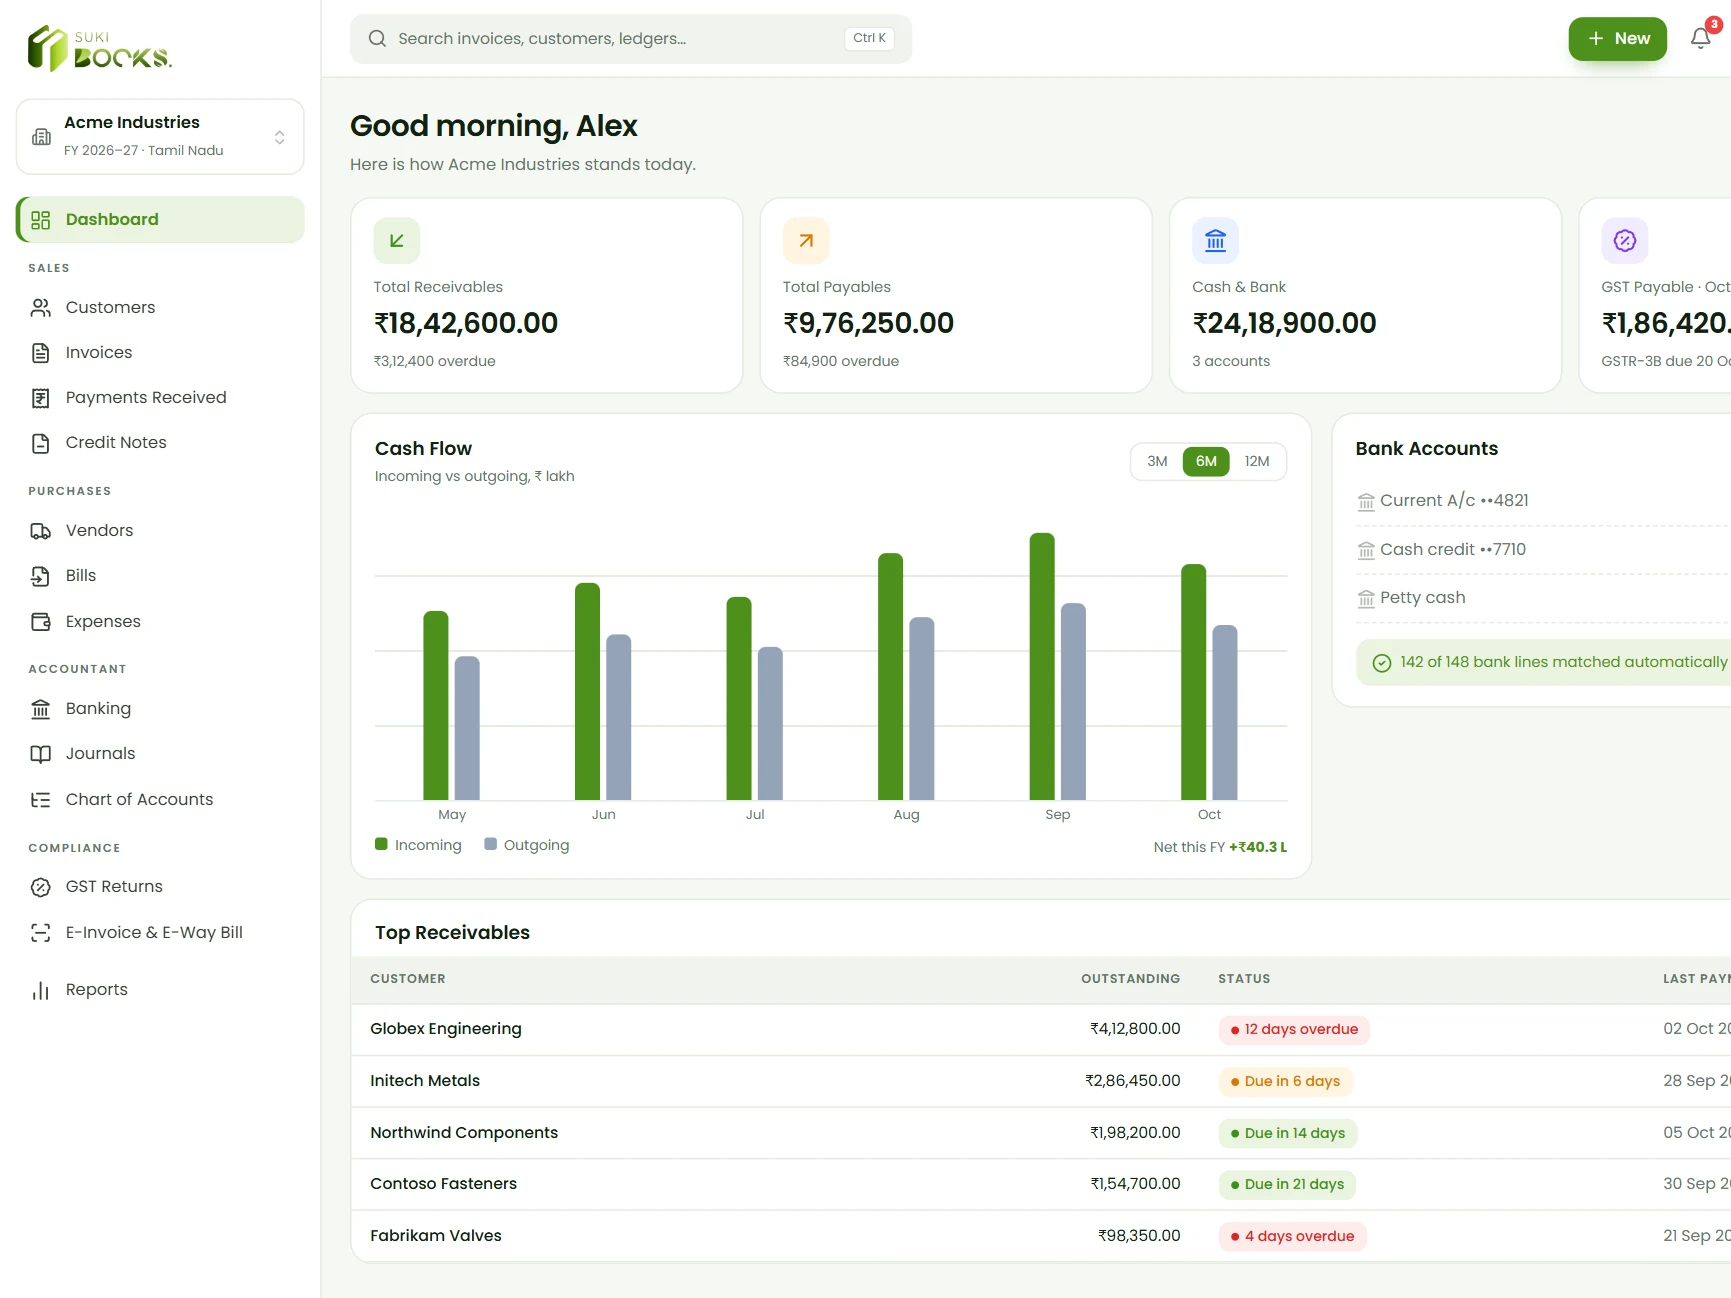Expand the Acme Industries company switcher
This screenshot has height=1298, width=1731.
click(x=160, y=137)
